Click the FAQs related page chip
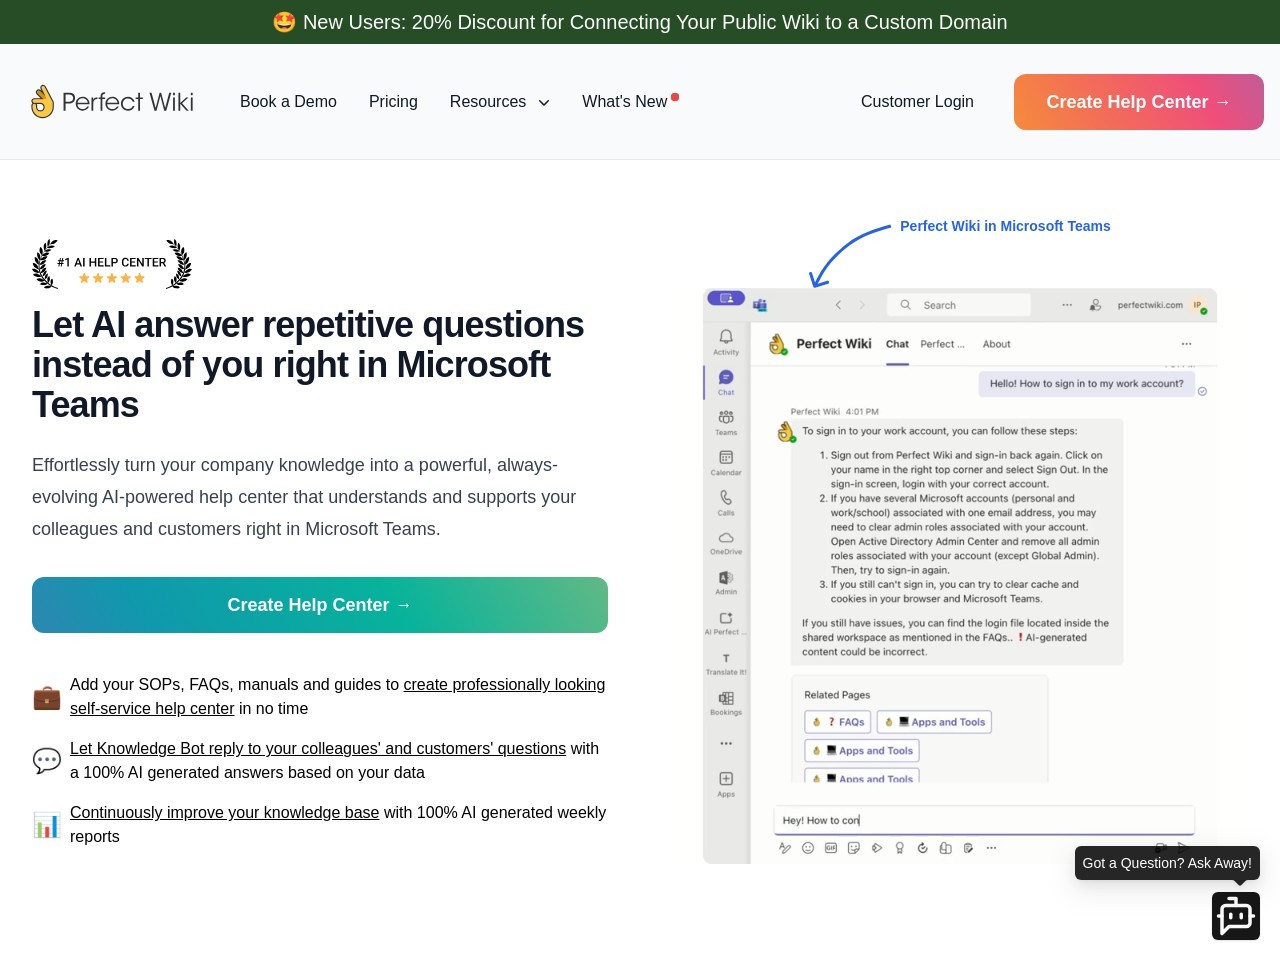1280x960 pixels. pyautogui.click(x=838, y=722)
